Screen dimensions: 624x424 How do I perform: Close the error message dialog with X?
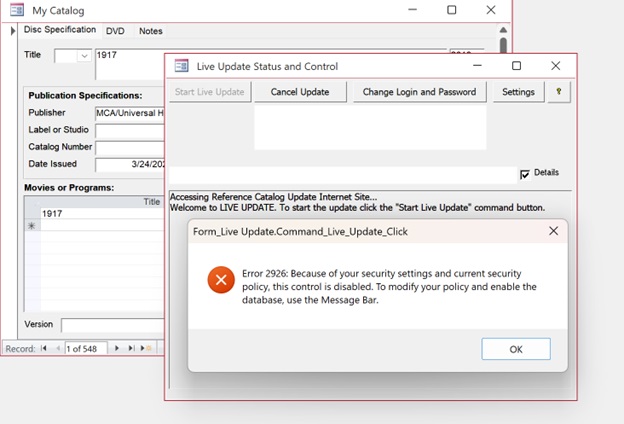point(553,231)
